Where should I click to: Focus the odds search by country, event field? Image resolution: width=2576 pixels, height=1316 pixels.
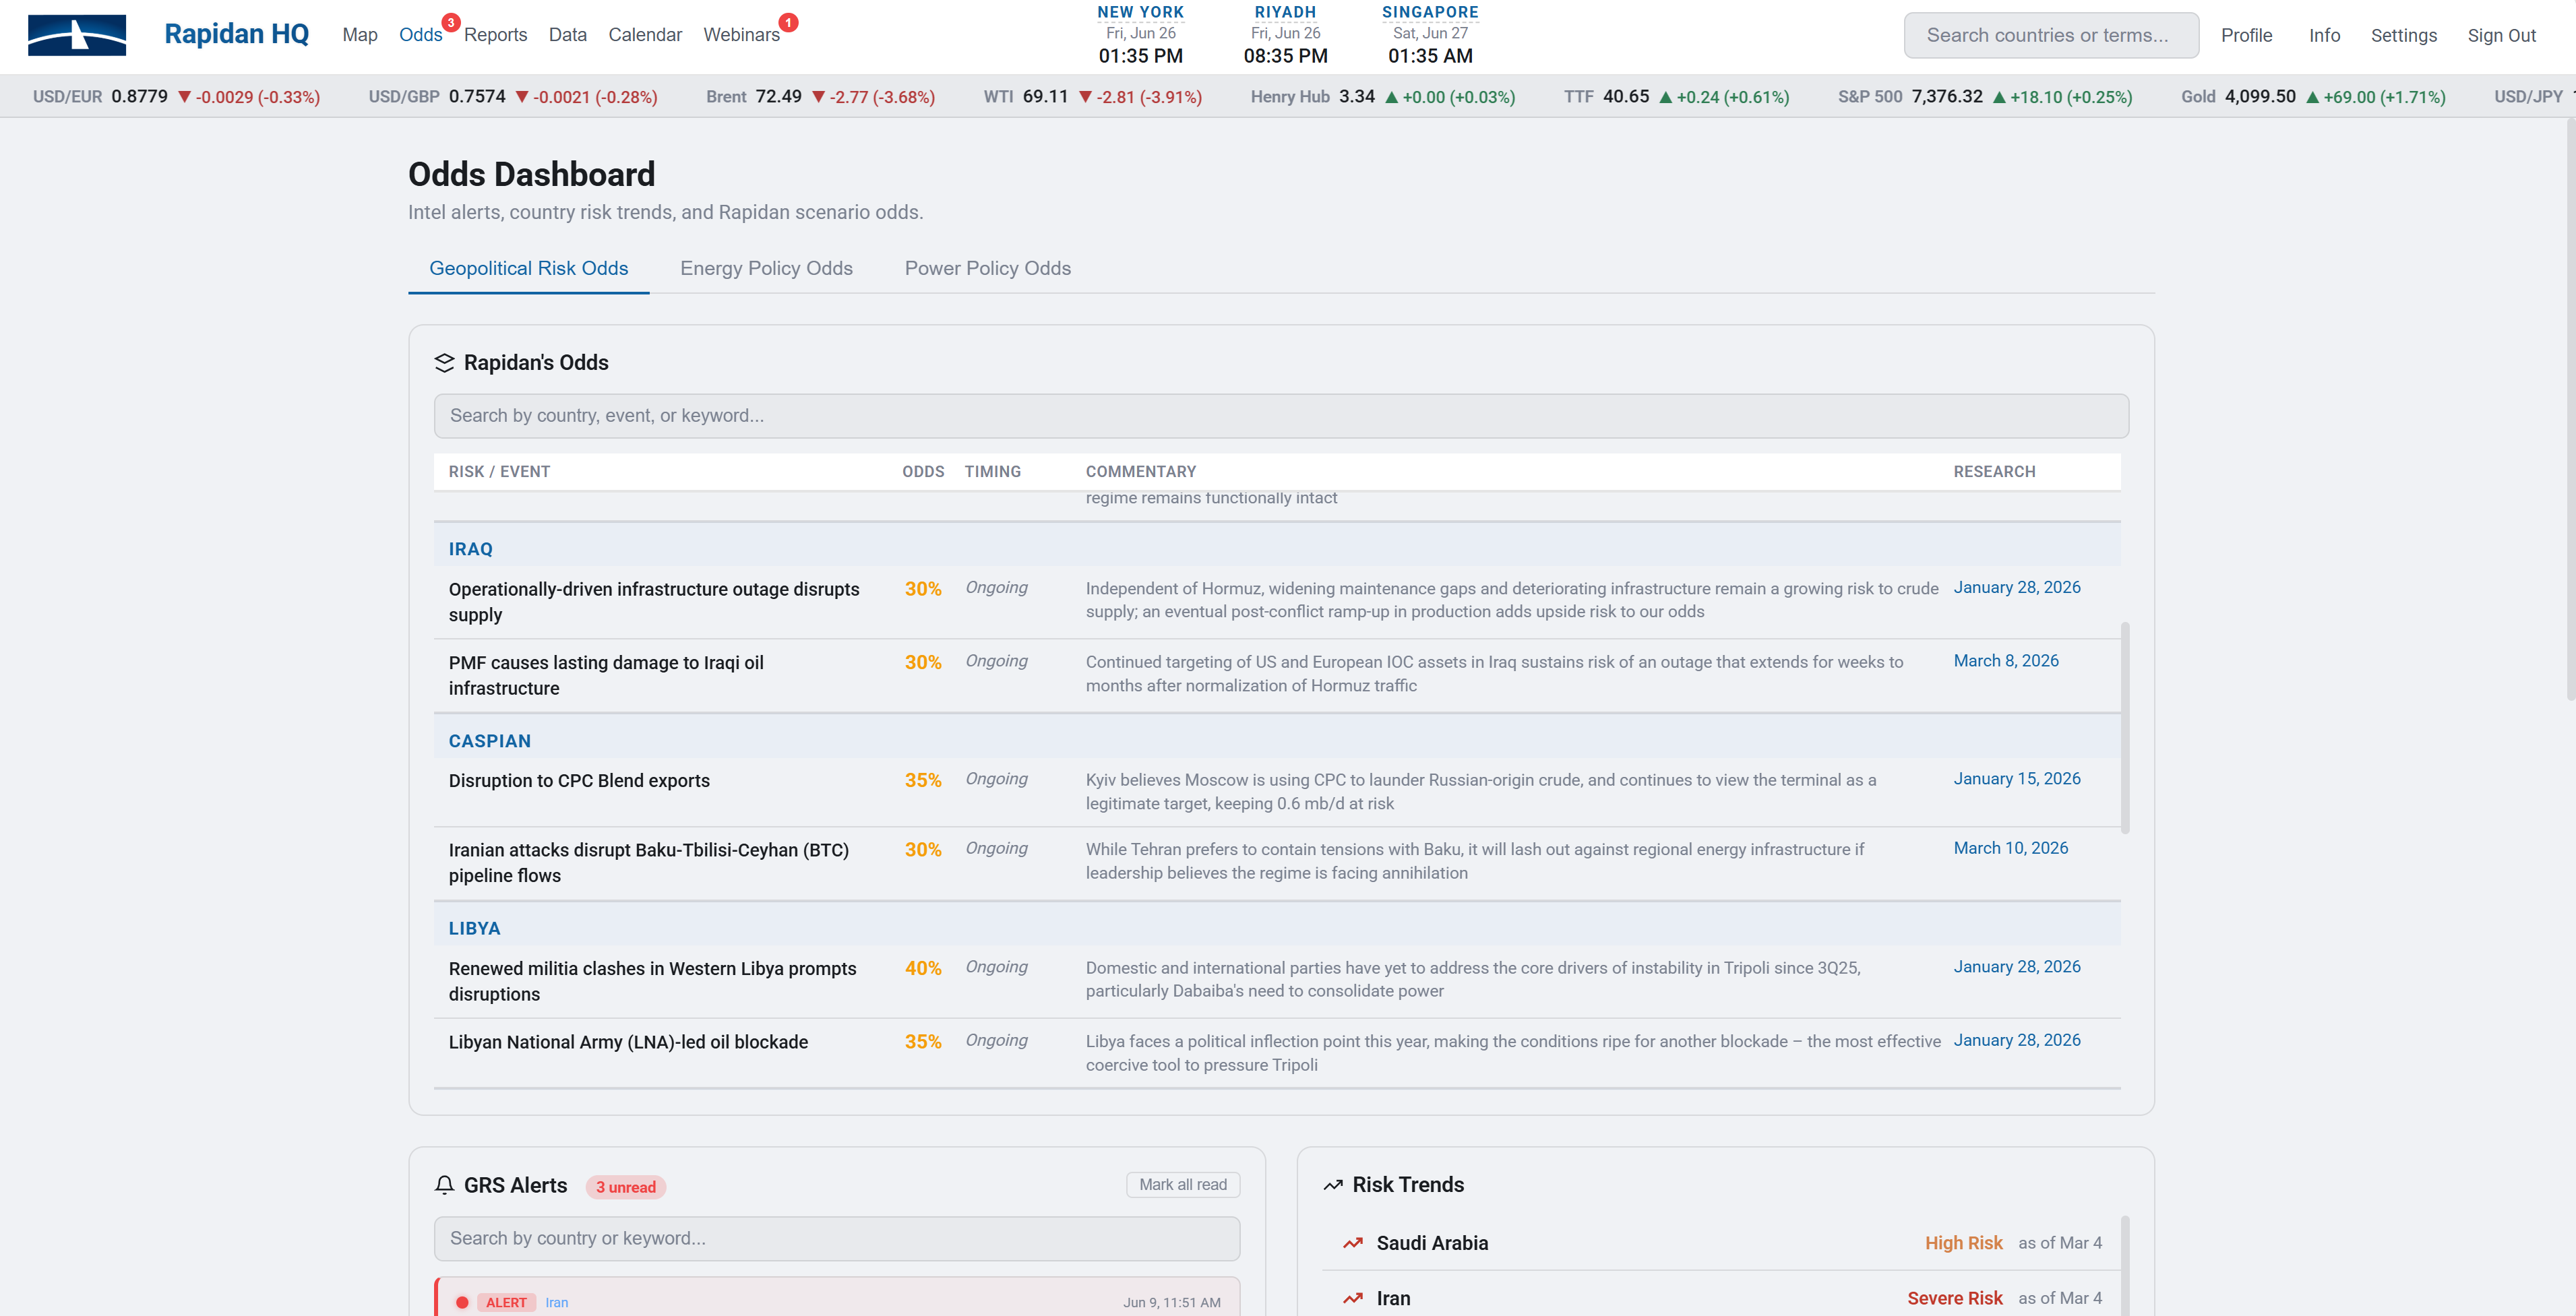click(1281, 416)
